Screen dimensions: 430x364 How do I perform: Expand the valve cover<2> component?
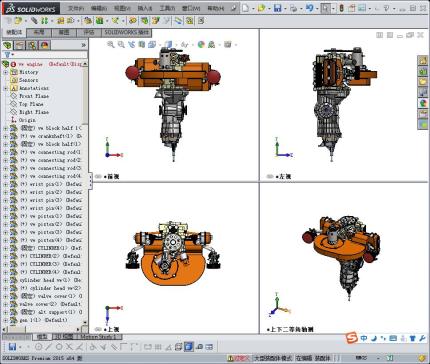5,304
